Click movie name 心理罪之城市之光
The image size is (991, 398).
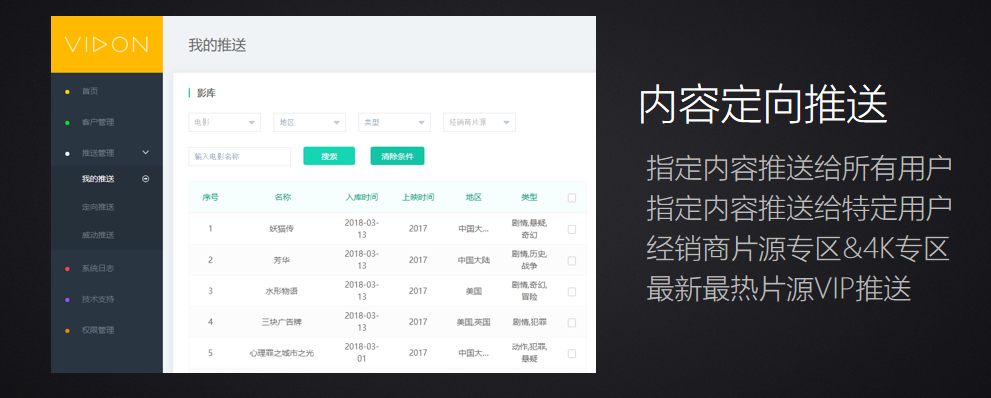point(281,353)
